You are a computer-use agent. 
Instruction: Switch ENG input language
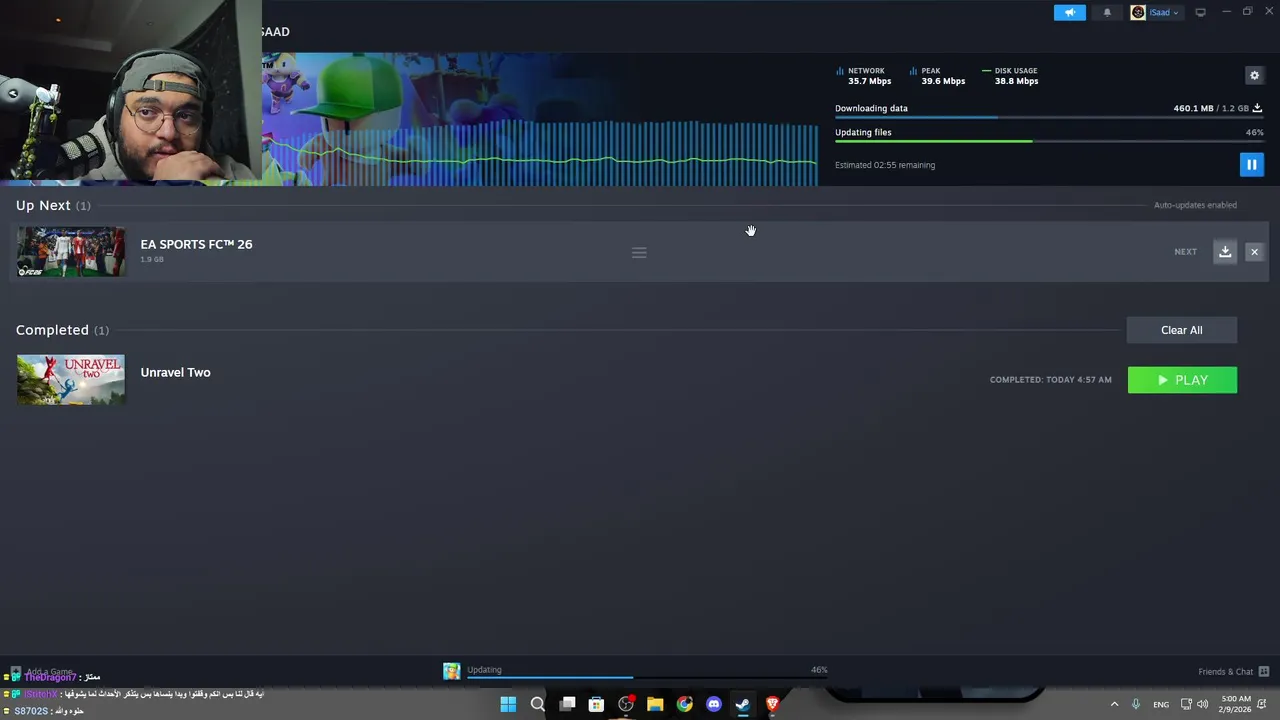point(1161,704)
